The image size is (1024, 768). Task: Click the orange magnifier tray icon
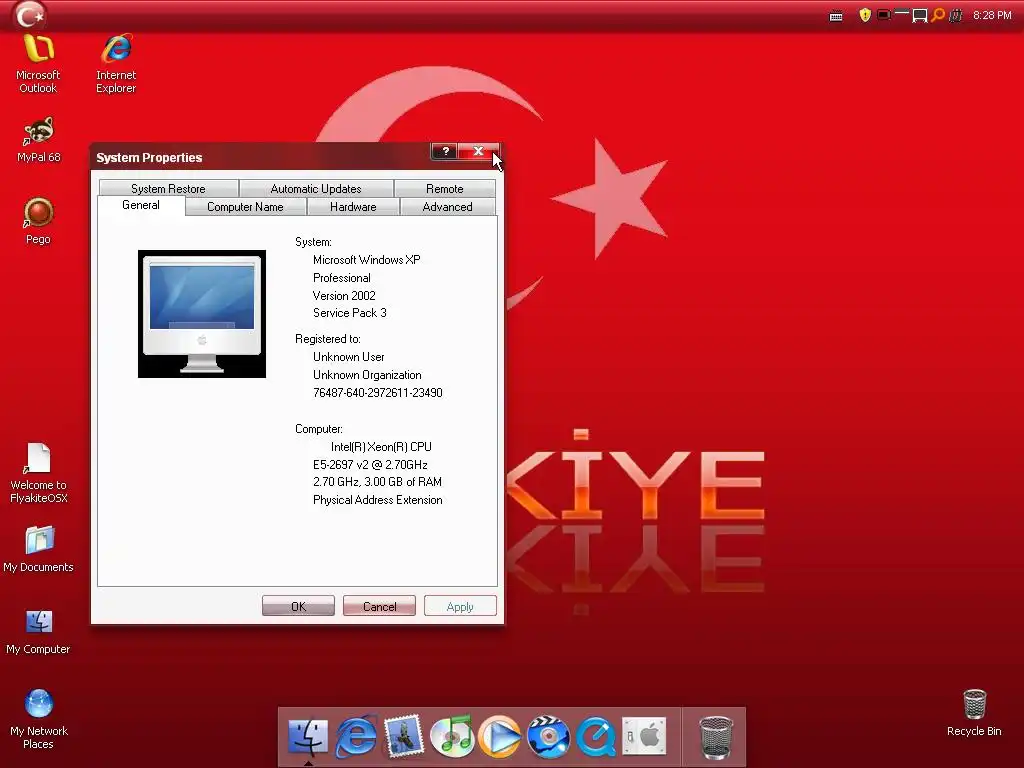click(938, 14)
